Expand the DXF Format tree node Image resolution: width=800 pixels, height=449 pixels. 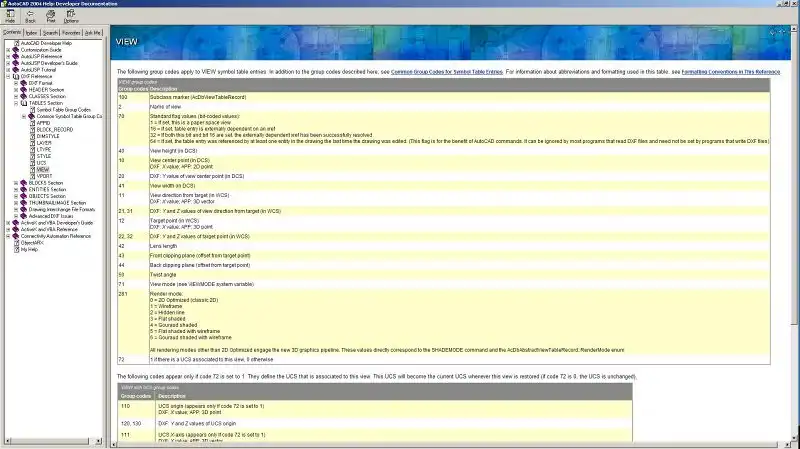pos(16,83)
